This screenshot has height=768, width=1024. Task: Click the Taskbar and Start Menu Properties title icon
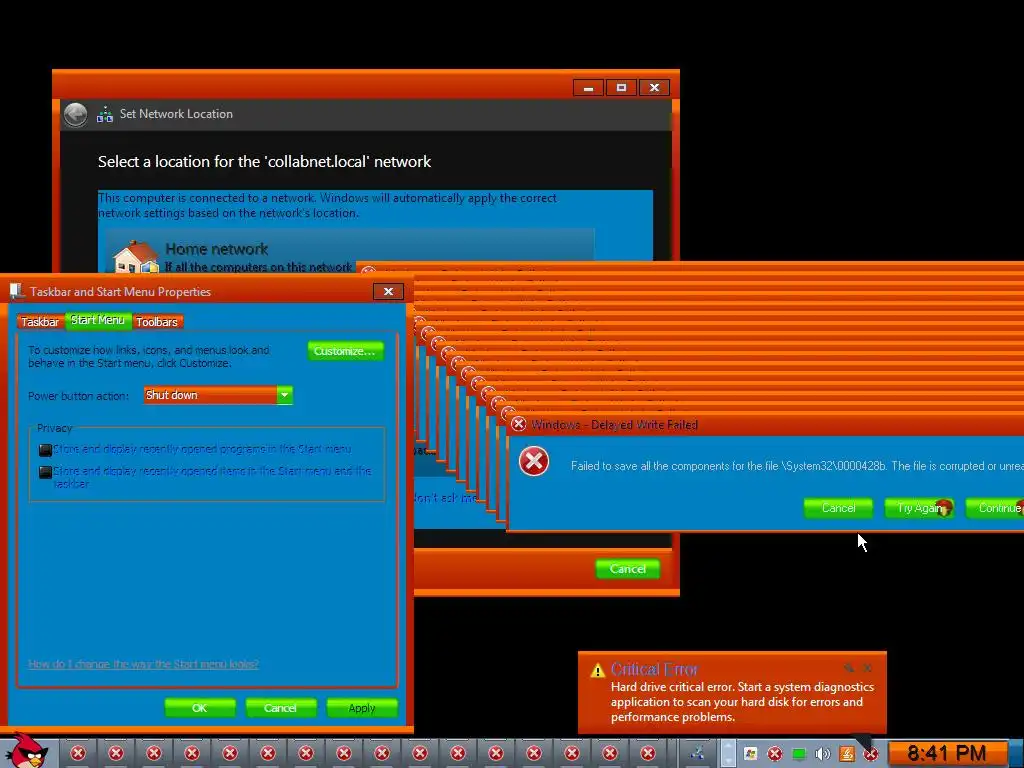point(16,291)
